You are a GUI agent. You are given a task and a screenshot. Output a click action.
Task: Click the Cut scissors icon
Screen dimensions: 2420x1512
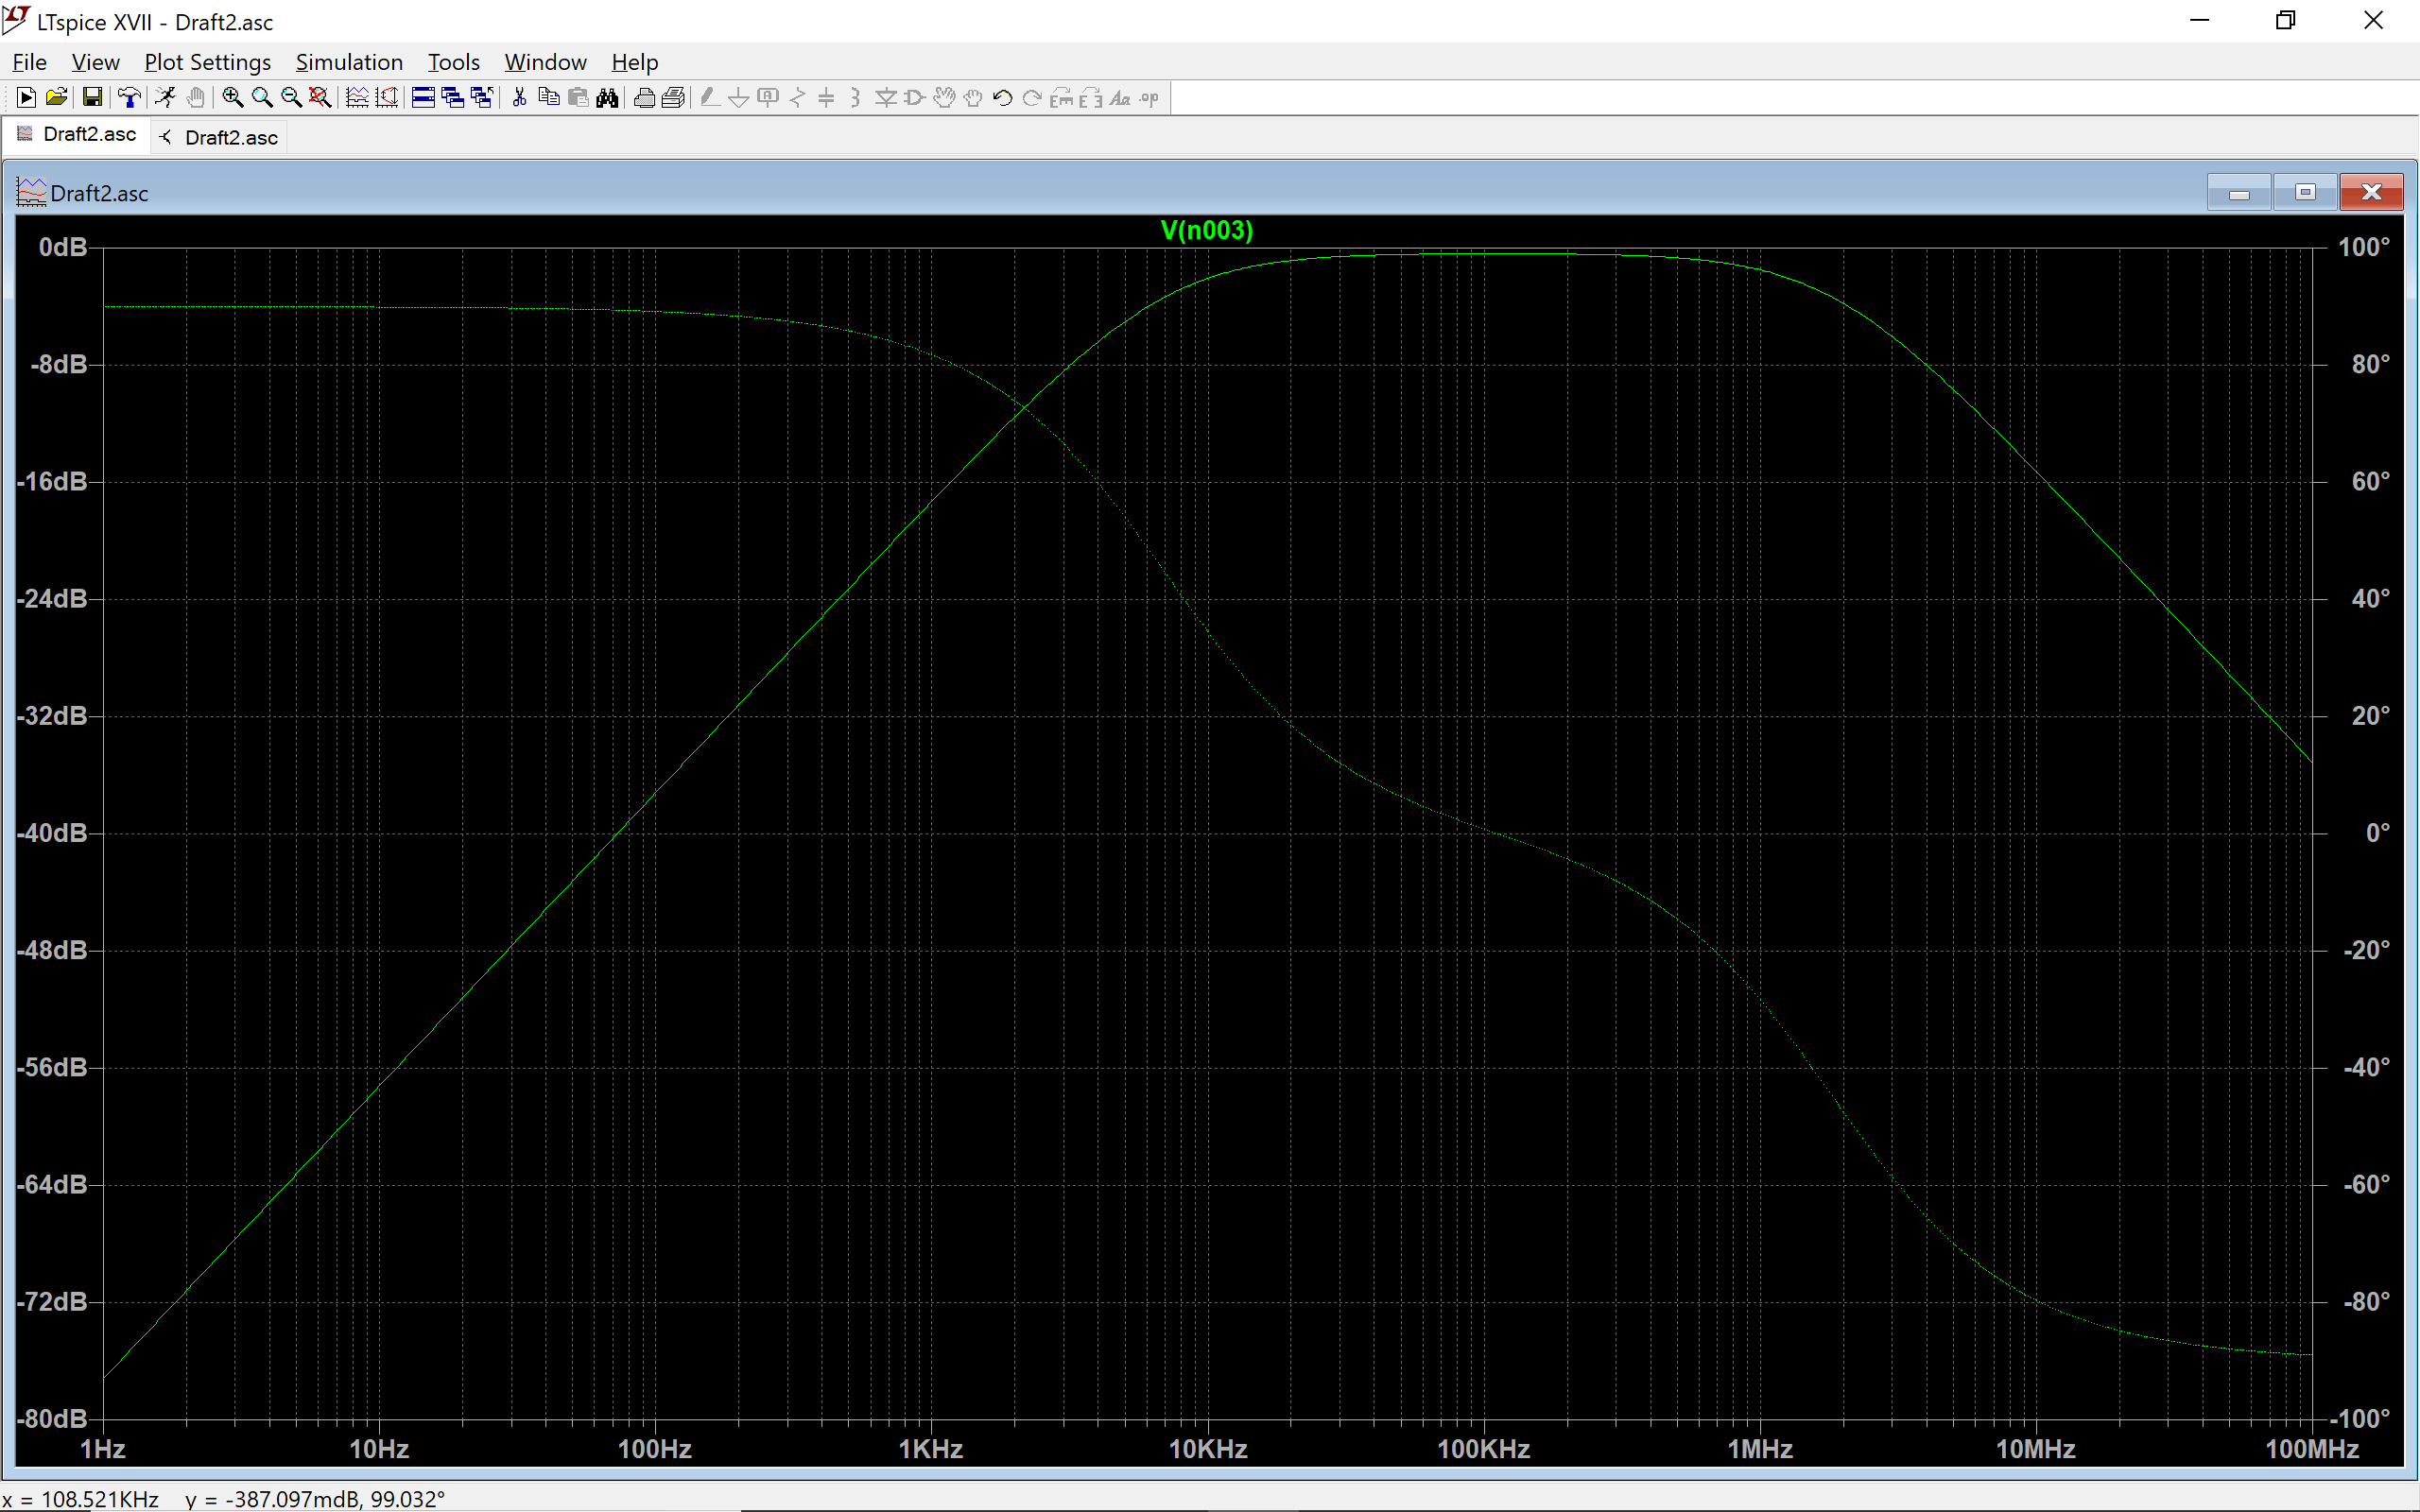(519, 97)
